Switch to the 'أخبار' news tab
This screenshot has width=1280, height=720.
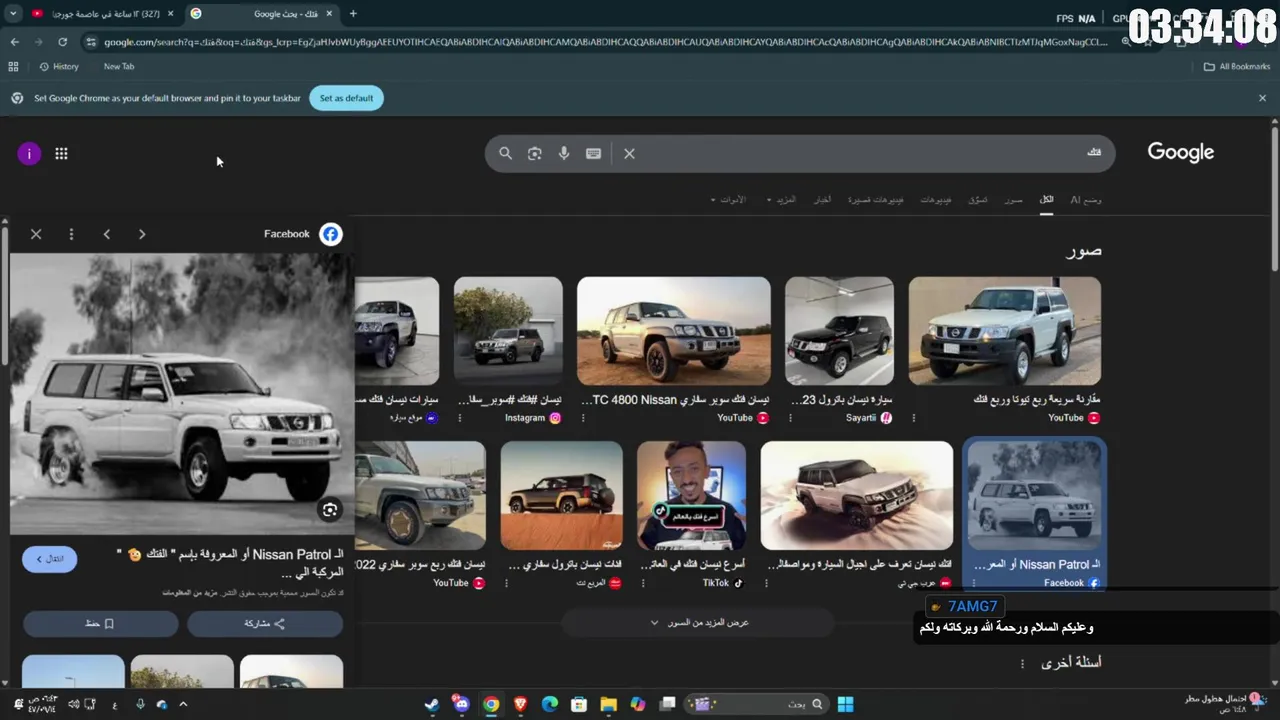coord(822,200)
